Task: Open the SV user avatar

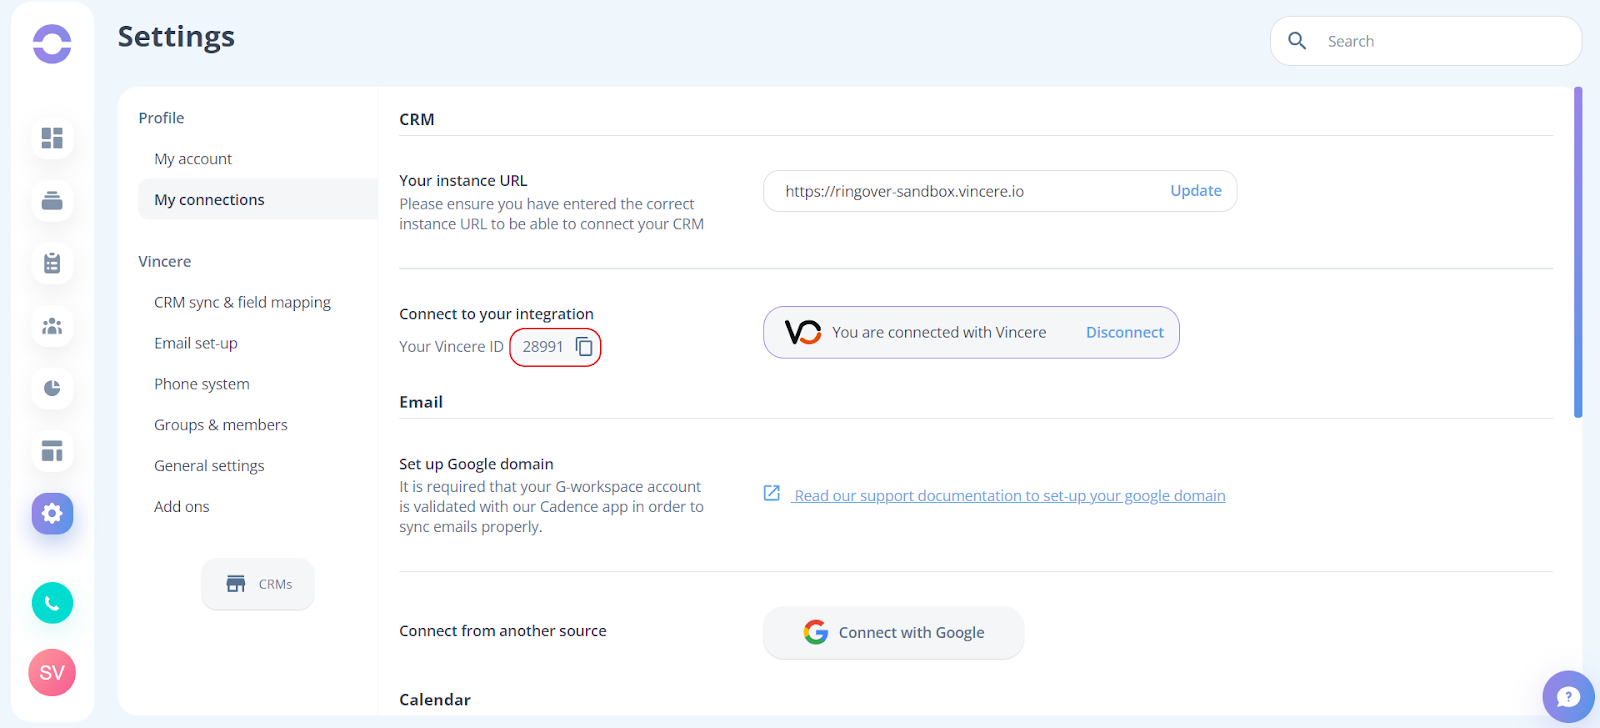Action: pos(52,673)
